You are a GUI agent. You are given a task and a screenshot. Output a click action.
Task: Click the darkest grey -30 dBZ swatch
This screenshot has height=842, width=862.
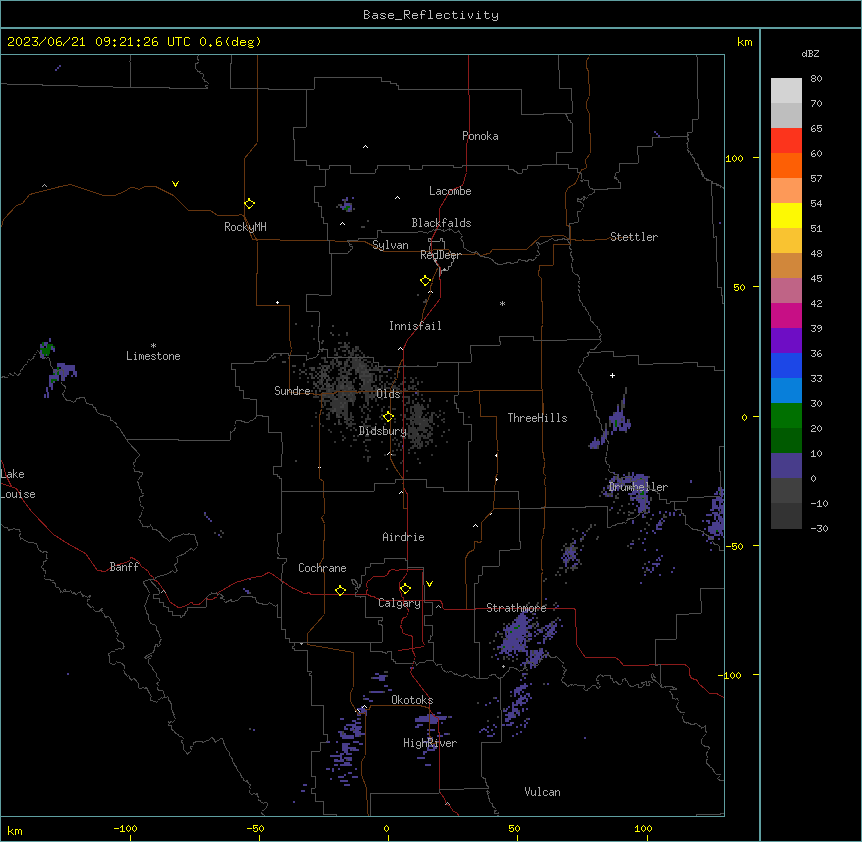point(786,516)
